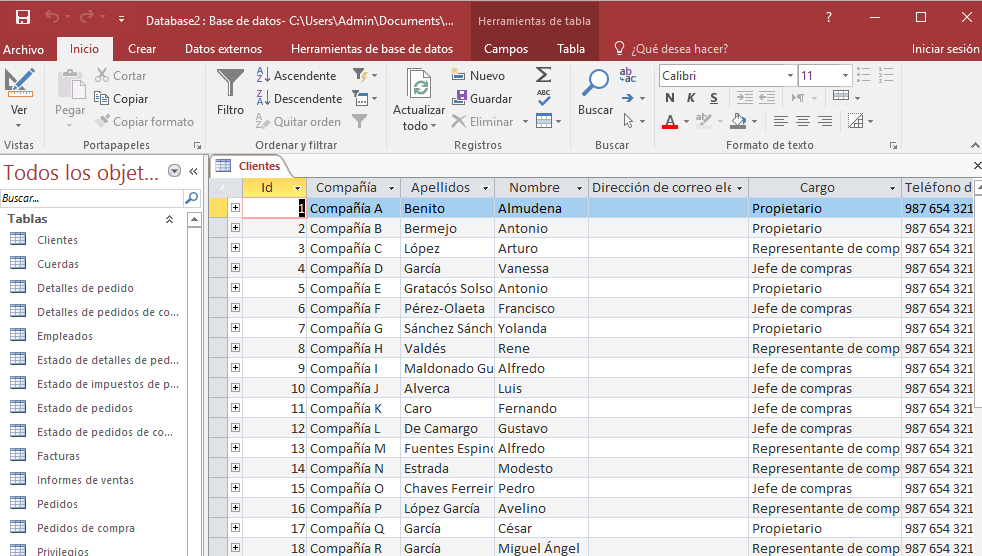Click Iniciar sesión link

(945, 49)
